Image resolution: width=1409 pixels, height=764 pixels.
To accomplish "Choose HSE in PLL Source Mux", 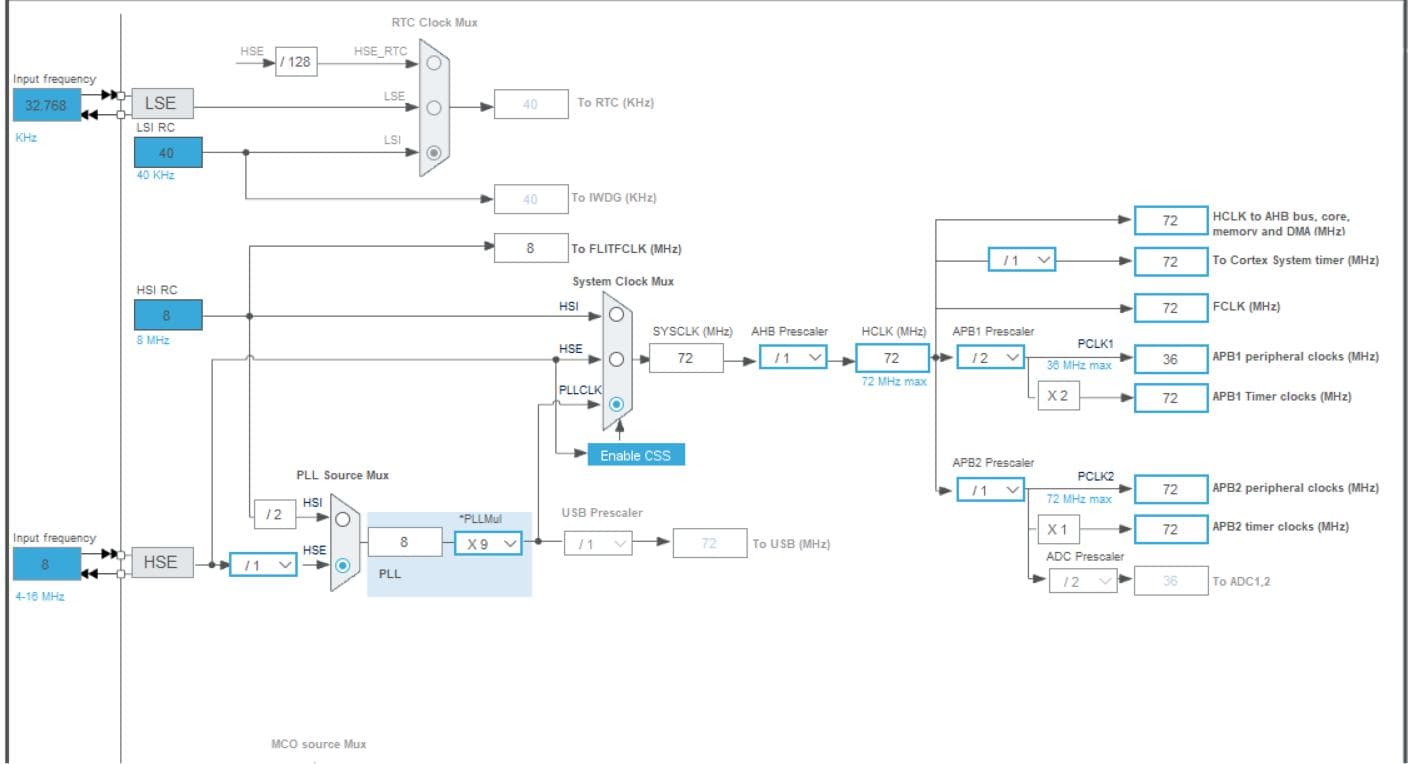I will point(343,565).
